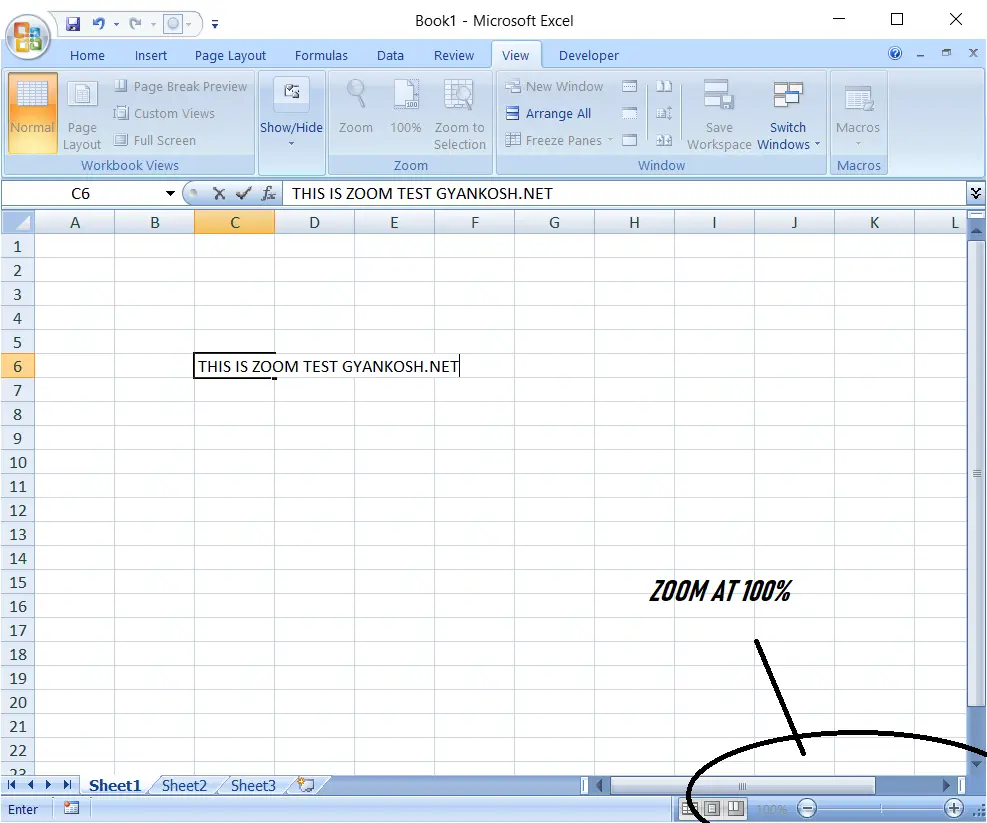Screen dimensions: 987x823
Task: Open the Undo history dropdown arrow
Action: coord(116,25)
